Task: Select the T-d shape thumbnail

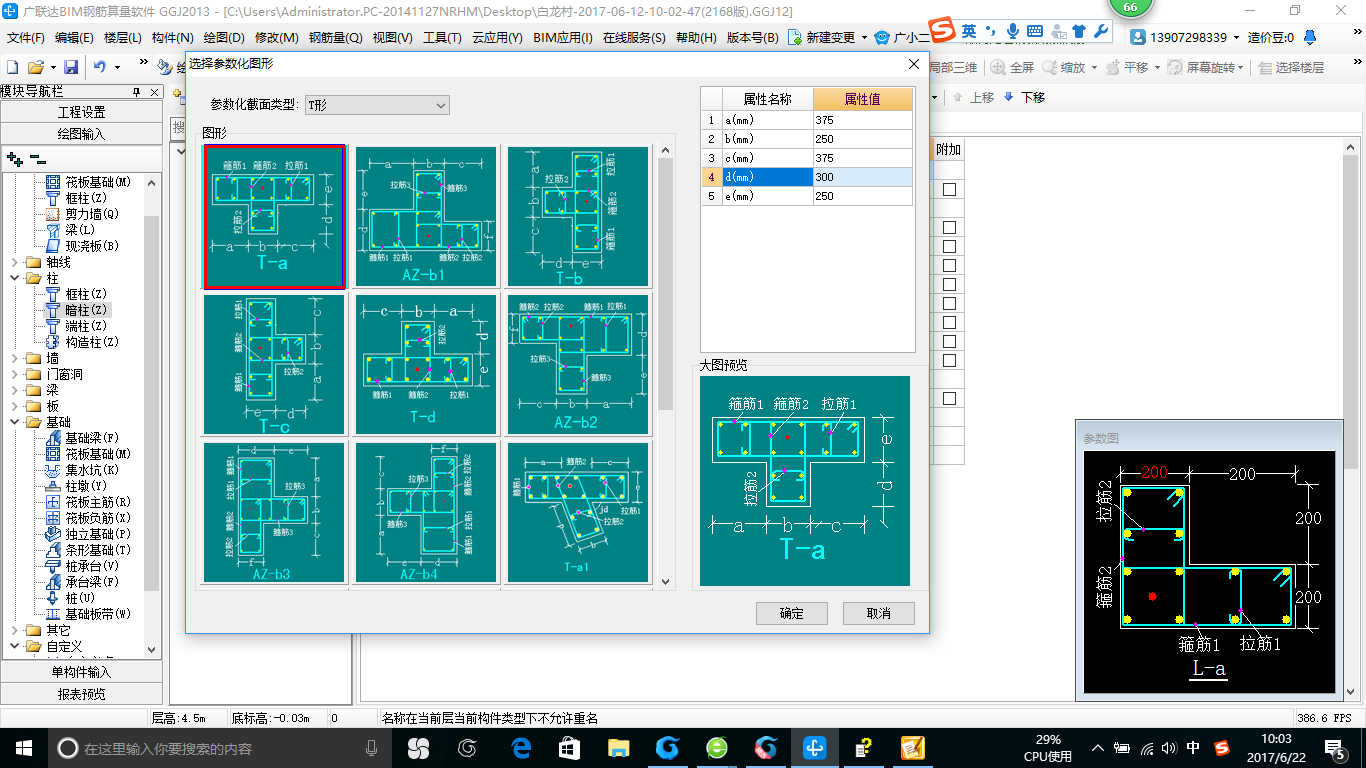Action: [426, 363]
